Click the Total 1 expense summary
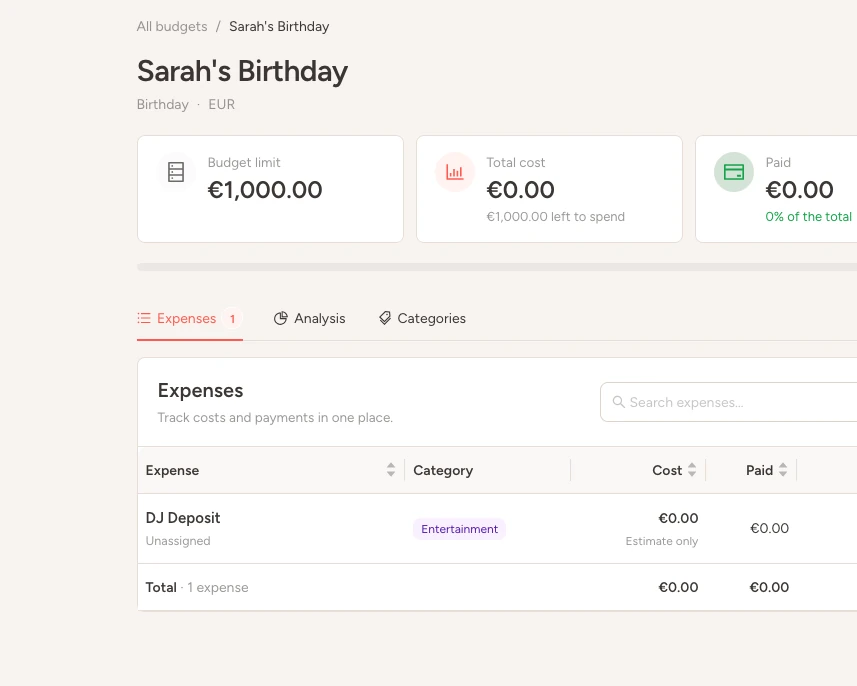The width and height of the screenshot is (857, 686). click(197, 587)
